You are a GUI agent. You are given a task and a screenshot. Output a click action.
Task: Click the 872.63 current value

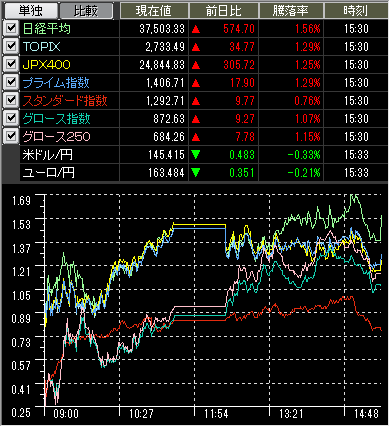(169, 119)
